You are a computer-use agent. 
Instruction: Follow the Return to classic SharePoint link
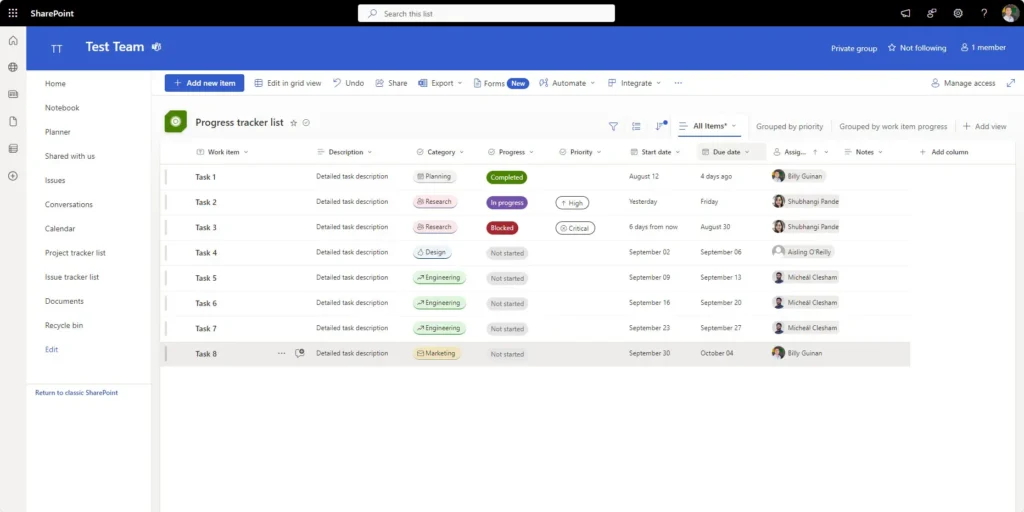coord(76,393)
